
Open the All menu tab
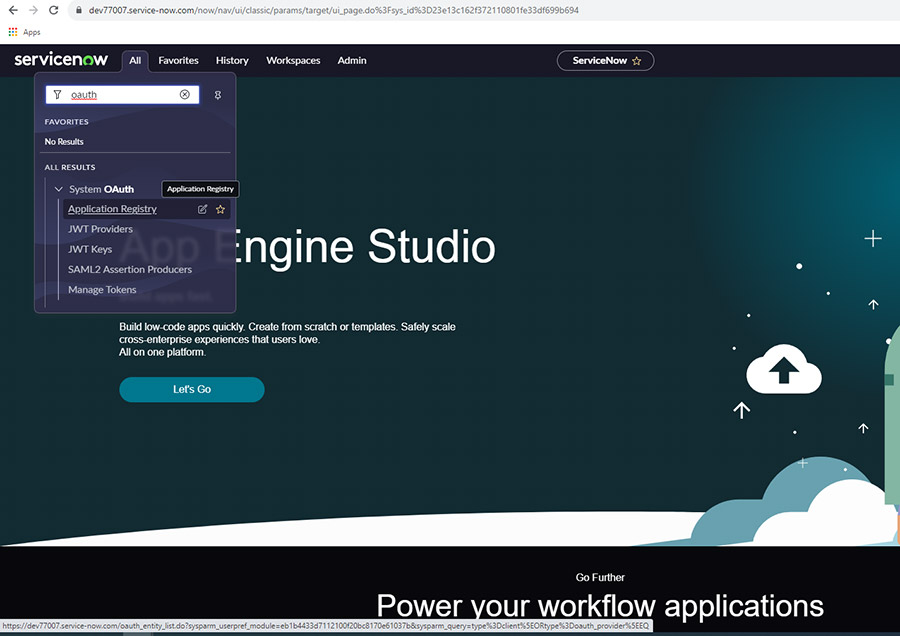point(135,60)
